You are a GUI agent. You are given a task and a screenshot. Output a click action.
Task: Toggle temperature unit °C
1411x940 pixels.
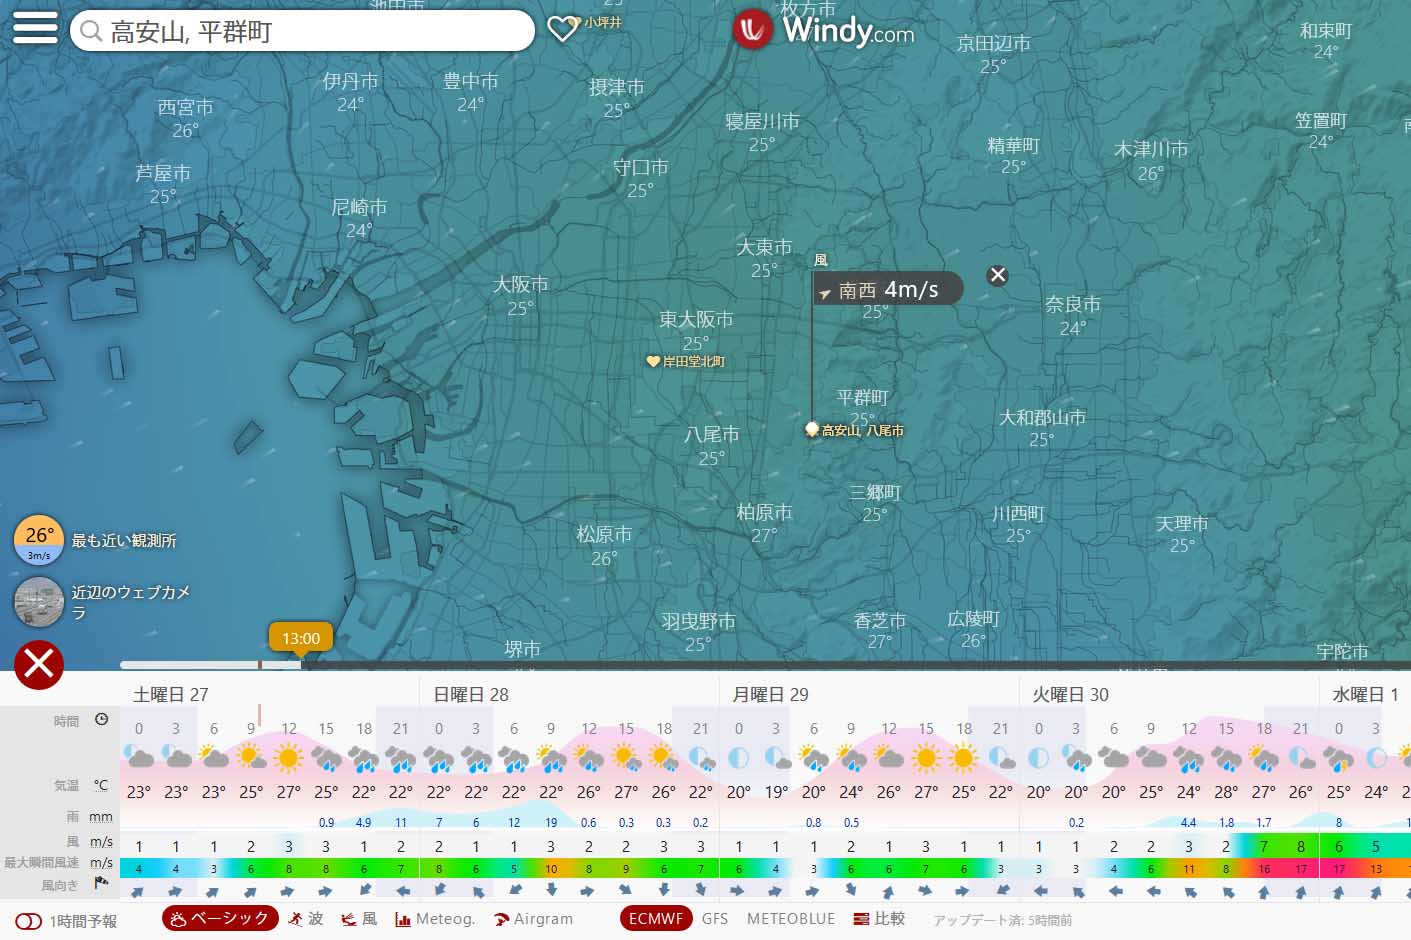click(101, 785)
